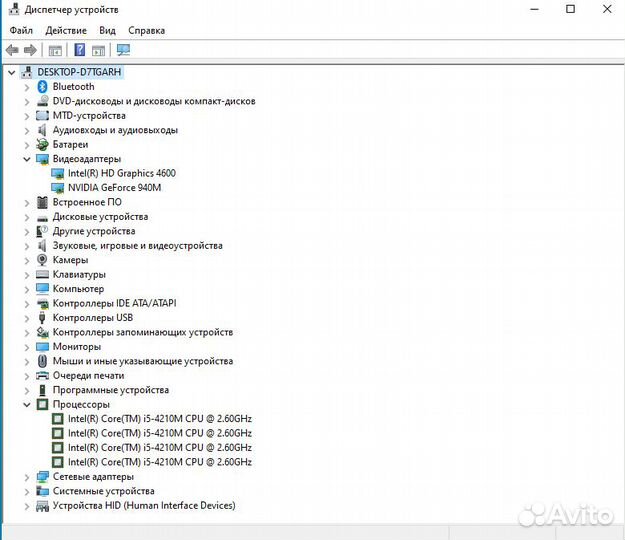Click the Батареи battery icon
Viewport: 625px width, 540px height.
tap(42, 144)
